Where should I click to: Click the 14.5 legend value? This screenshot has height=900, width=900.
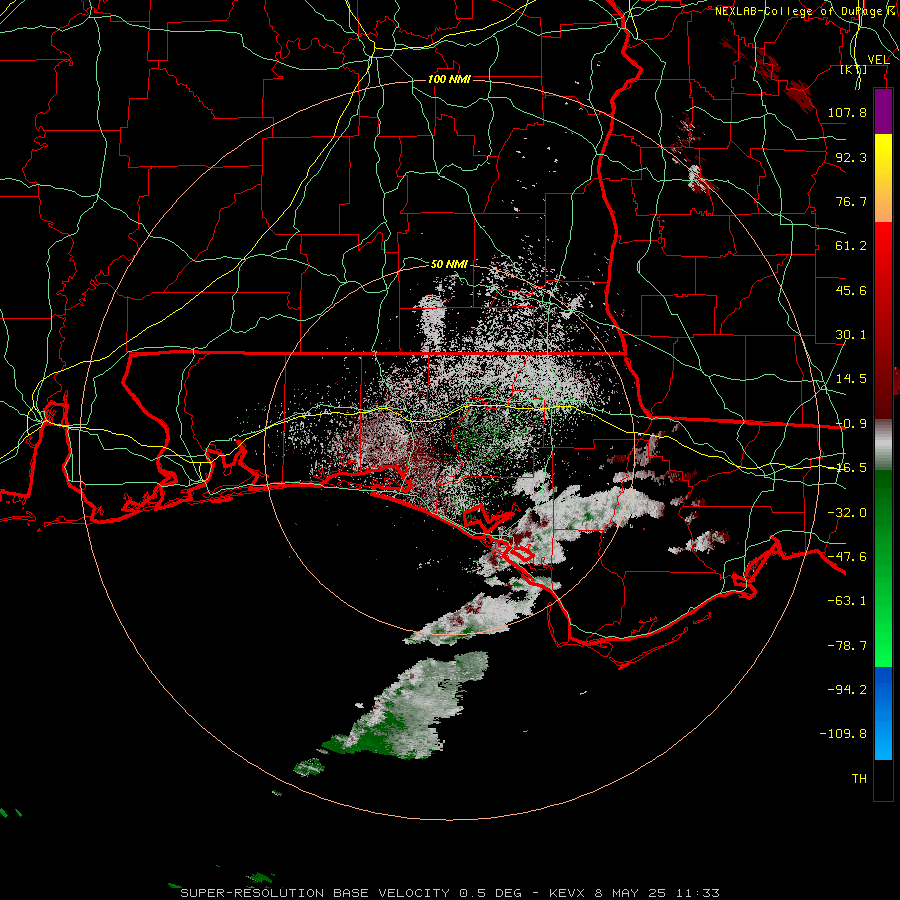tap(851, 379)
